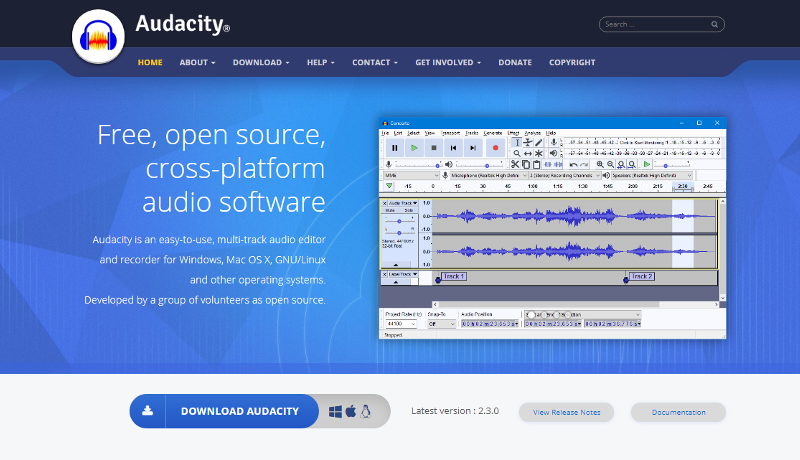This screenshot has height=460, width=800.
Task: Expand the ABOUT navigation dropdown
Action: coord(197,62)
